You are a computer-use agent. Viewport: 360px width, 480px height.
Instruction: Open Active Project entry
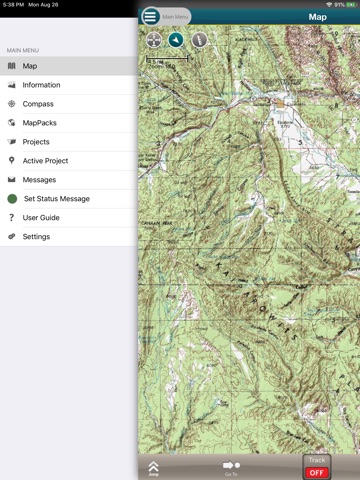click(x=69, y=161)
